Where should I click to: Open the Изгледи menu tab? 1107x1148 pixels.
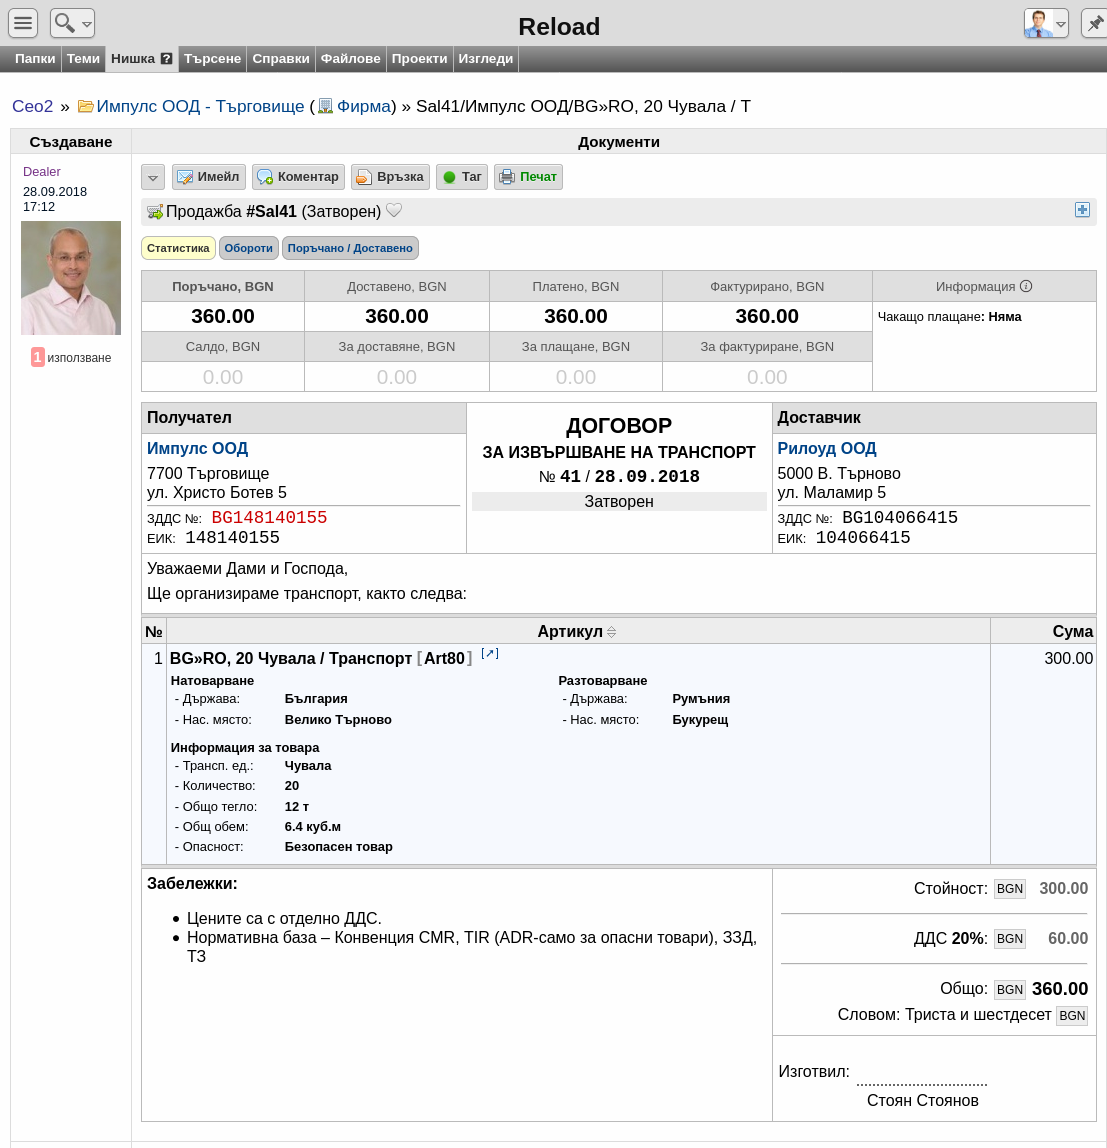click(x=486, y=59)
